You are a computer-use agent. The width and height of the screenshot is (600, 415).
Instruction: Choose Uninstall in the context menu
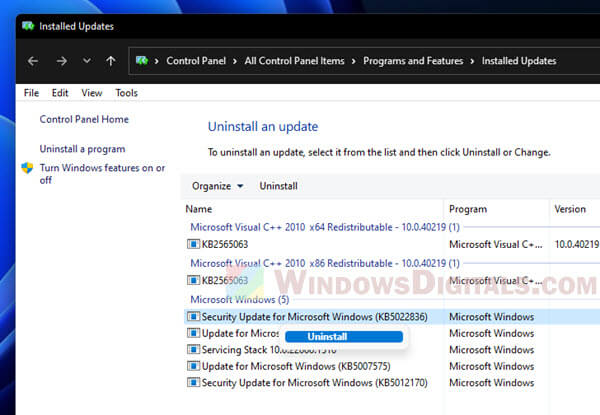(x=344, y=337)
